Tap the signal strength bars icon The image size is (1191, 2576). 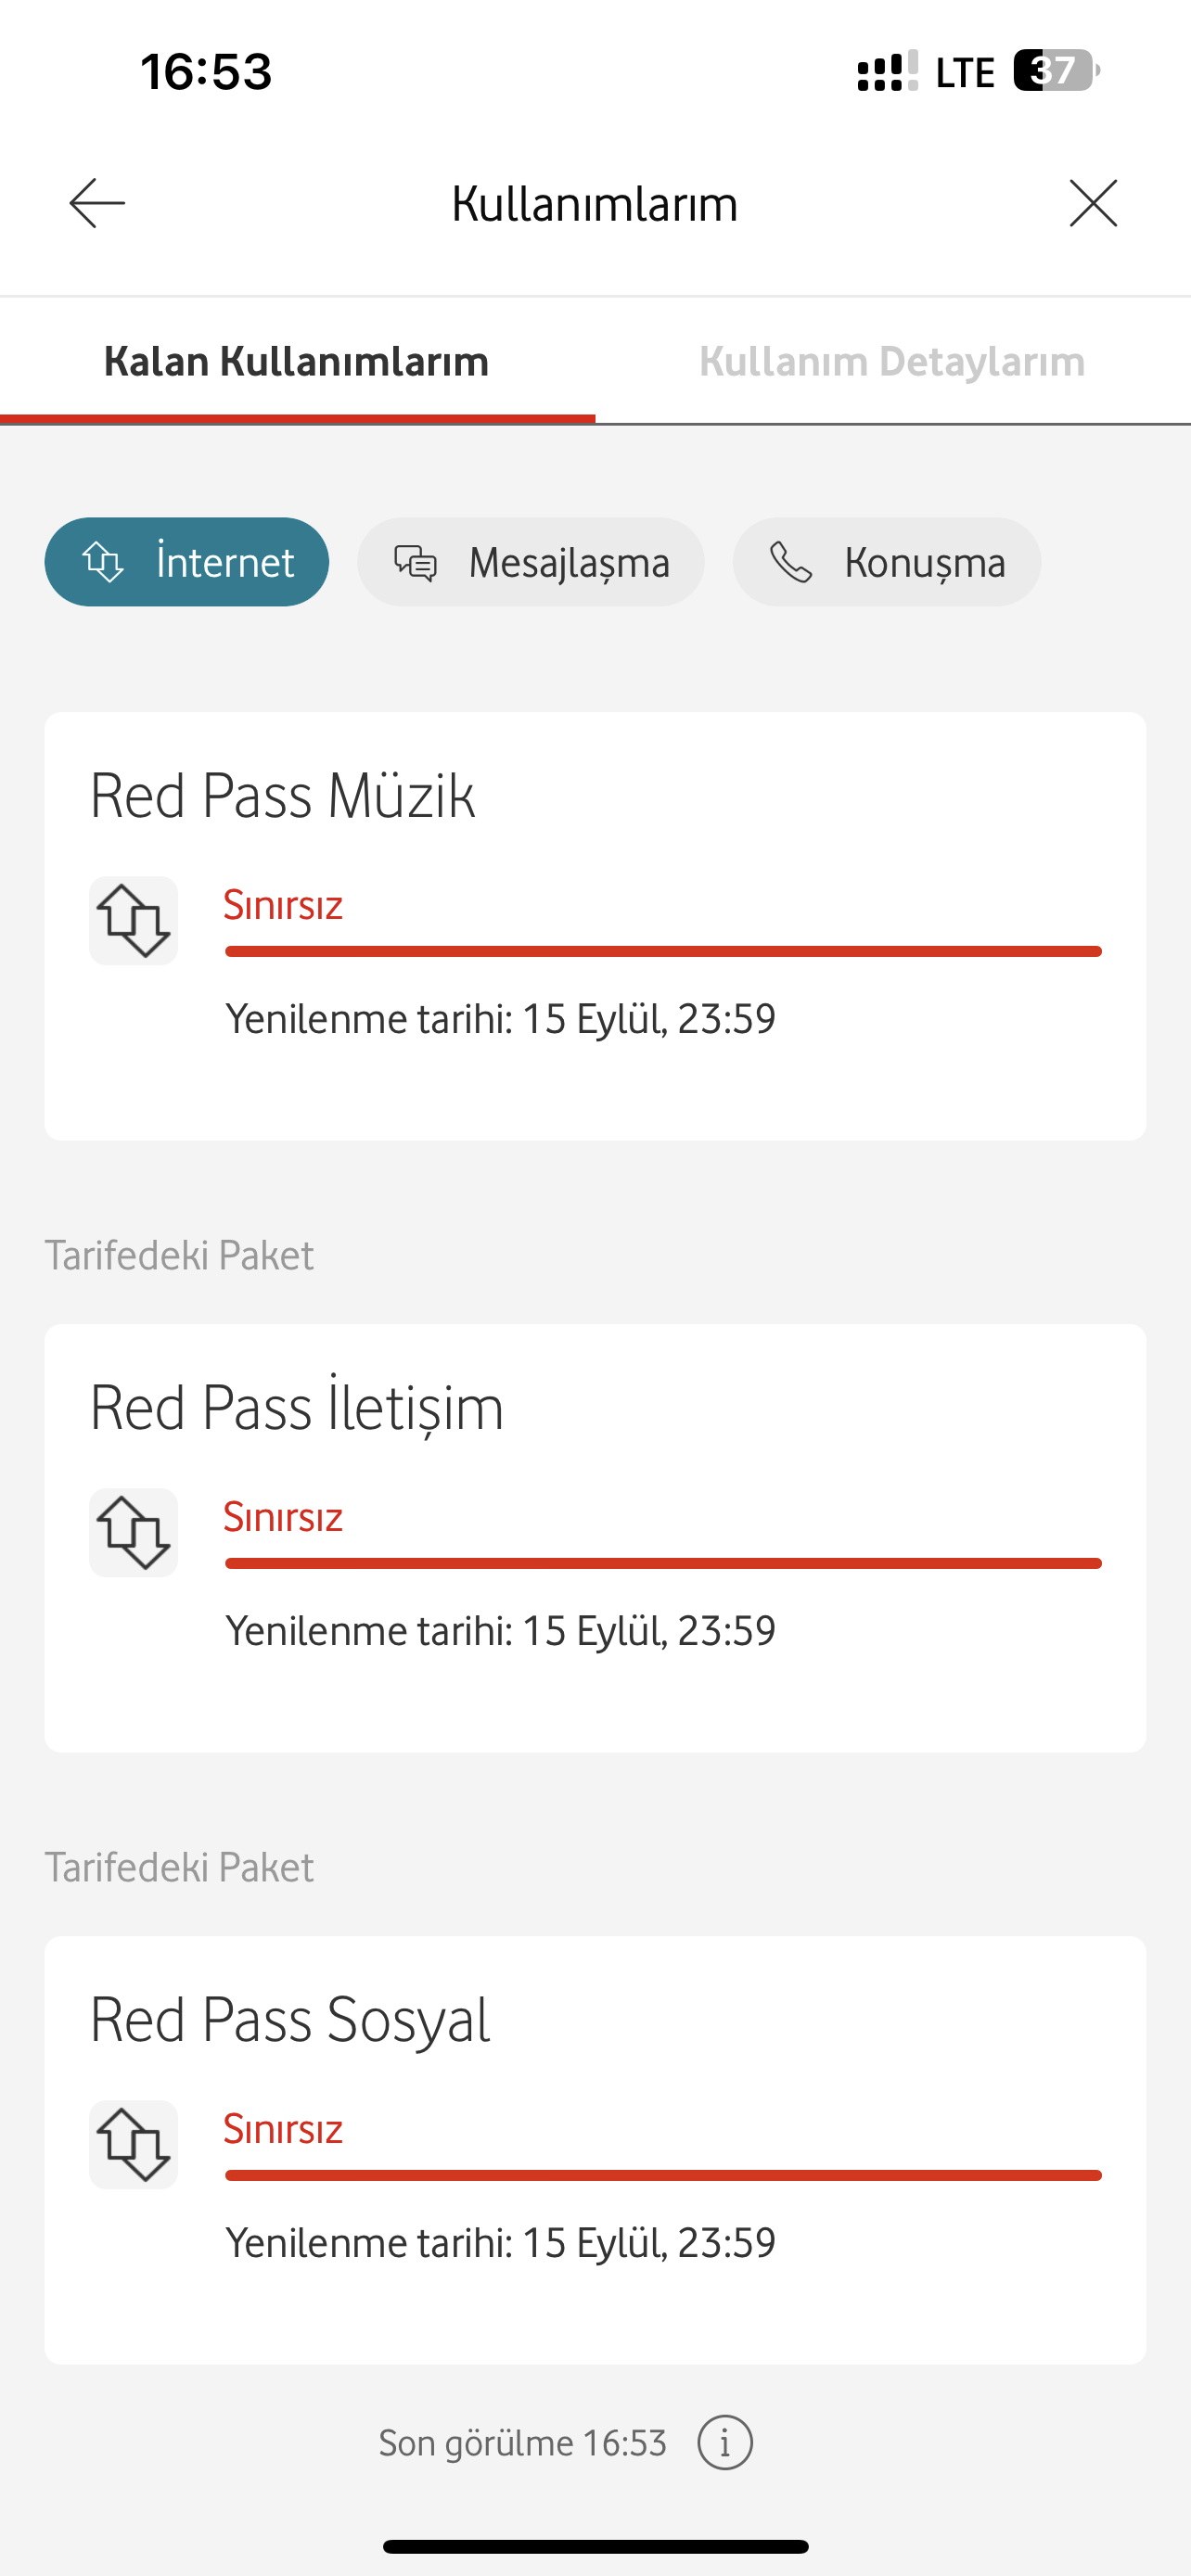[x=887, y=72]
